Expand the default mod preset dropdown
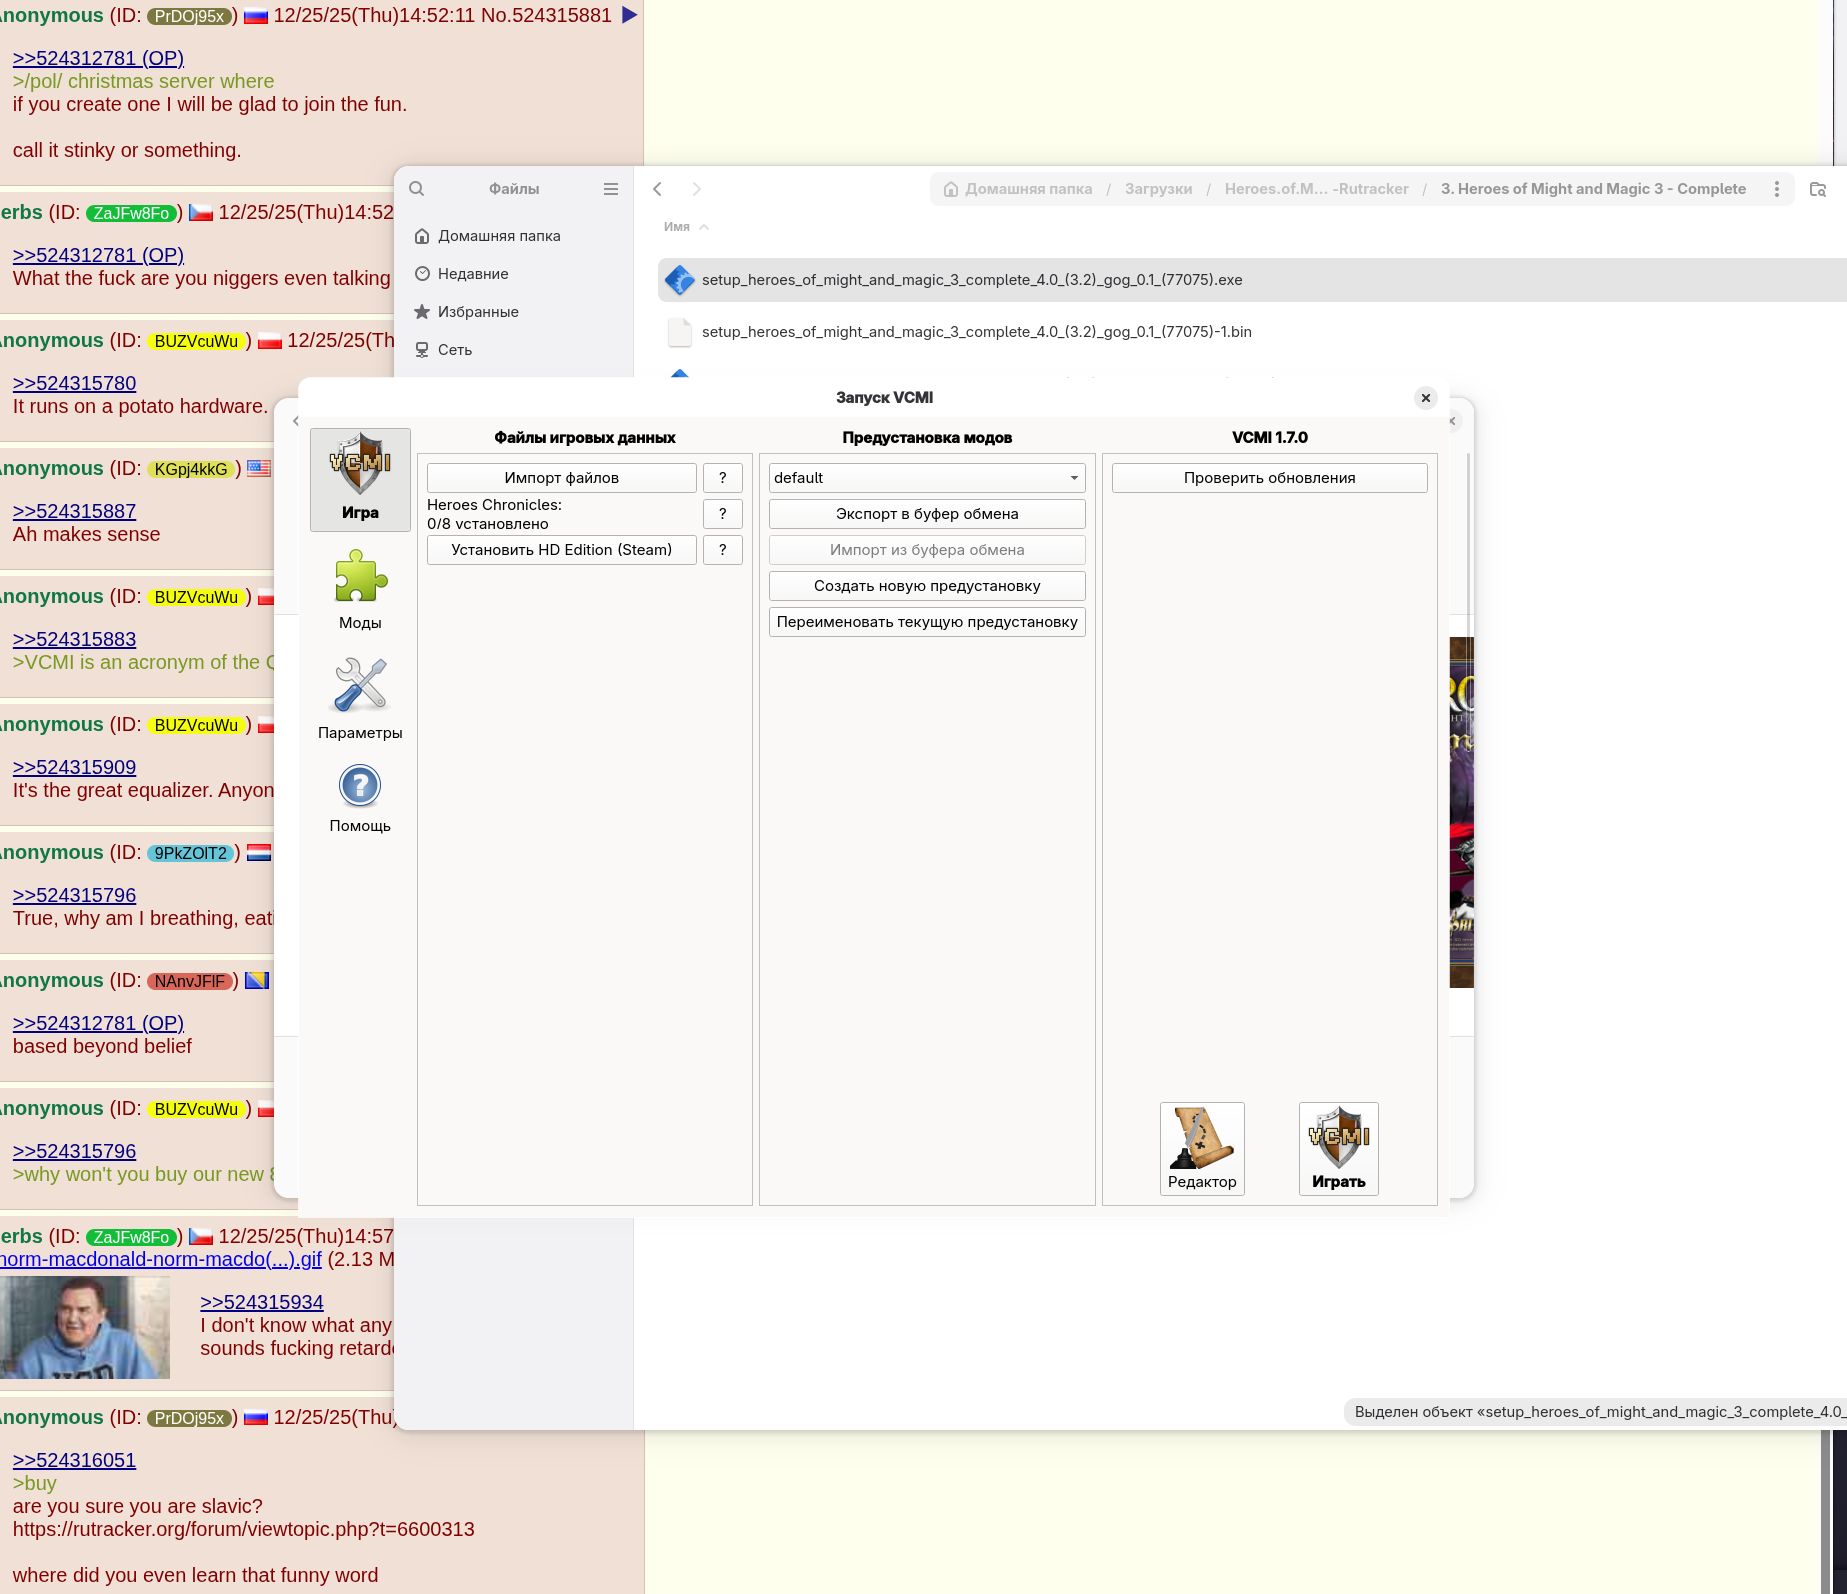The height and width of the screenshot is (1594, 1847). click(927, 478)
